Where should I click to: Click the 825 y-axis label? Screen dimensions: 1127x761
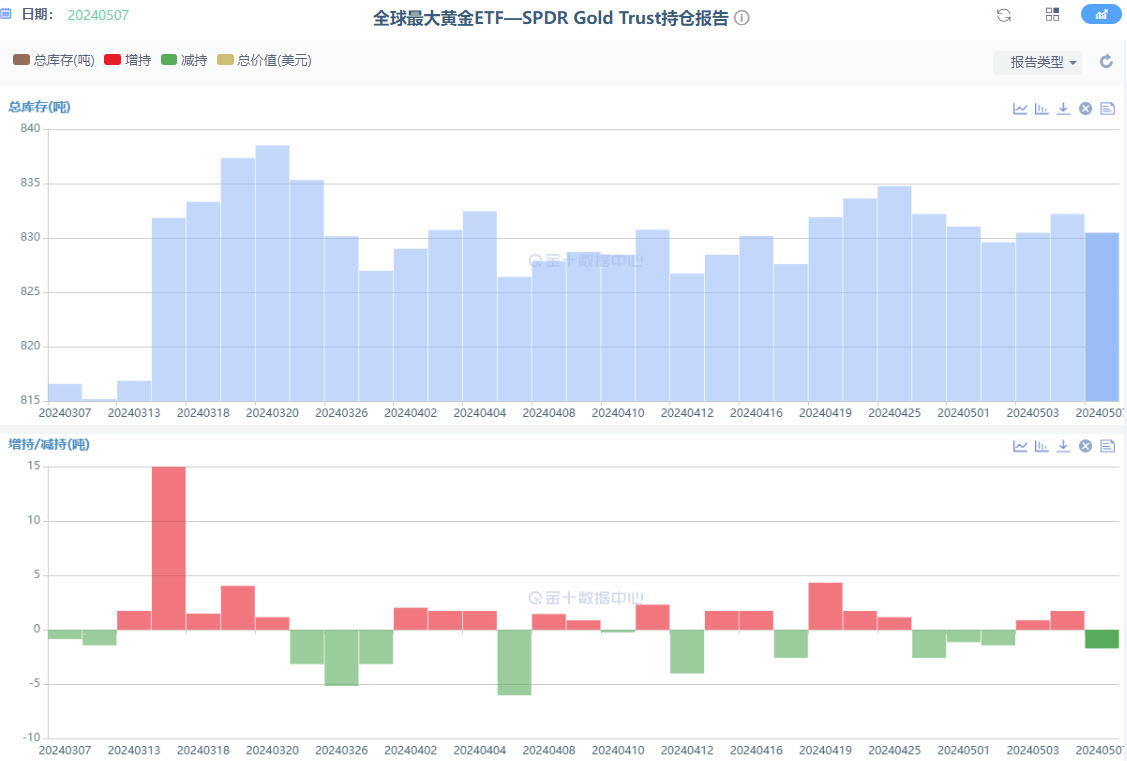tap(30, 292)
